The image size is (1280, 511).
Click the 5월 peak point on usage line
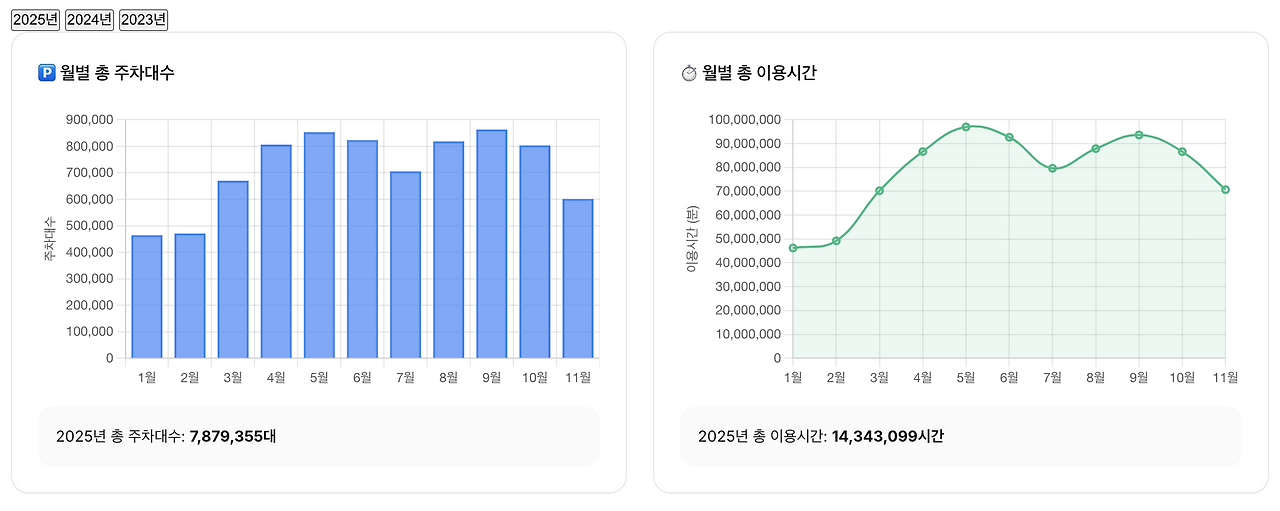966,127
